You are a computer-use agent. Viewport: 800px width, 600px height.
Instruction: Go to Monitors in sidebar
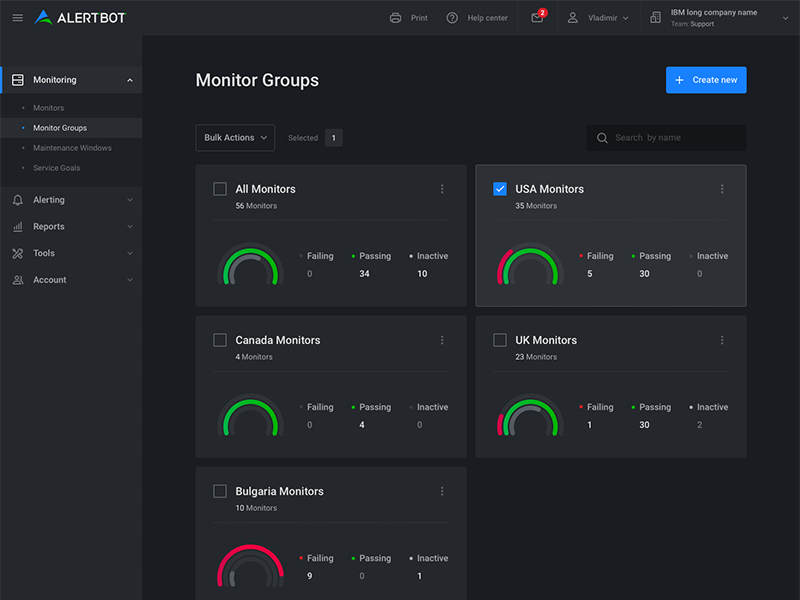pyautogui.click(x=48, y=108)
